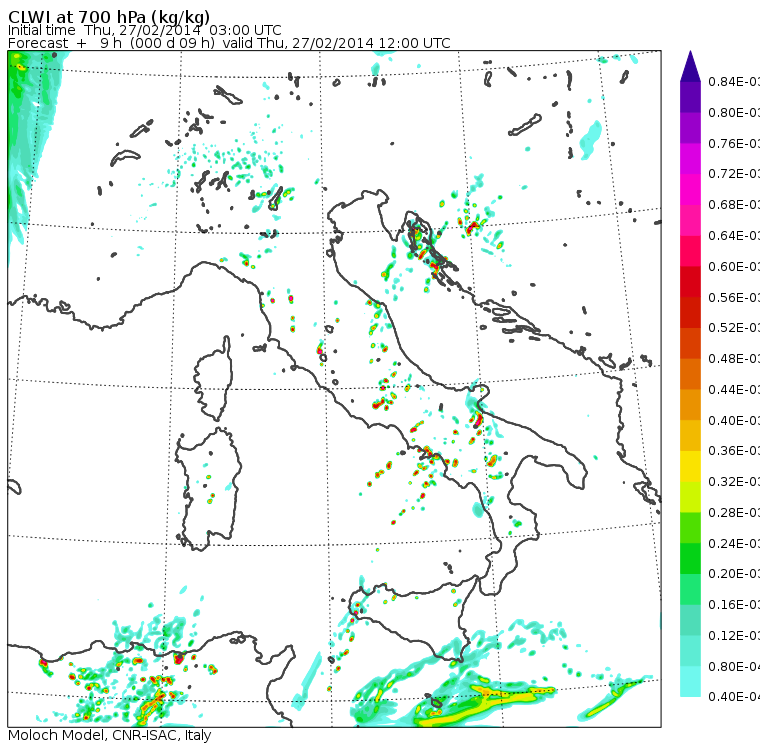Viewport: 760px width, 749px height.
Task: Click the 'Forecast + 9 h' valid-time line
Action: 229,43
